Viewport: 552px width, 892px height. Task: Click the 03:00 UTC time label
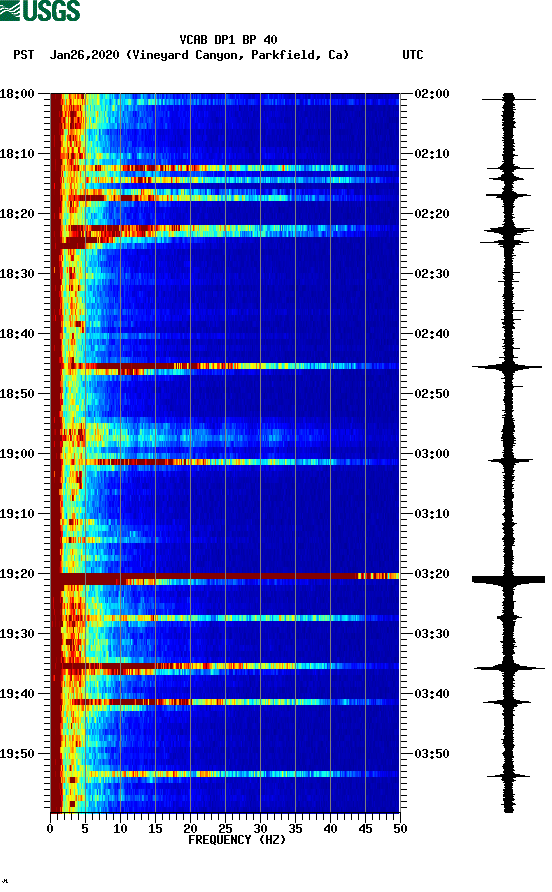click(432, 454)
